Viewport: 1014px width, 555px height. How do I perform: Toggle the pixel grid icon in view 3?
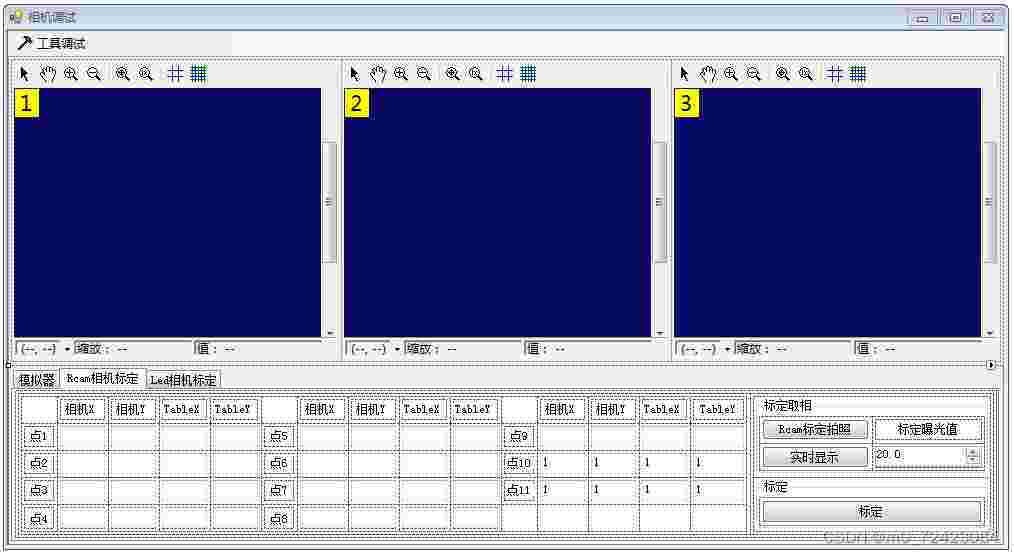pos(835,74)
